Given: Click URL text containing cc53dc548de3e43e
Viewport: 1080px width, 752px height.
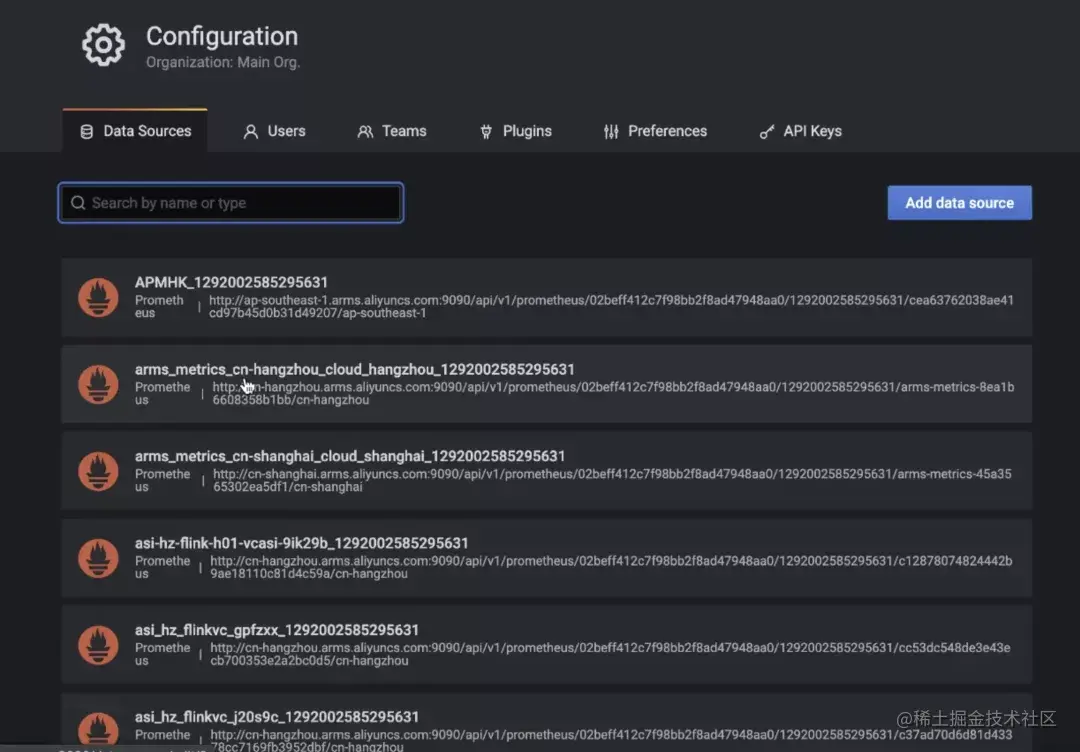Looking at the screenshot, I should coord(610,654).
